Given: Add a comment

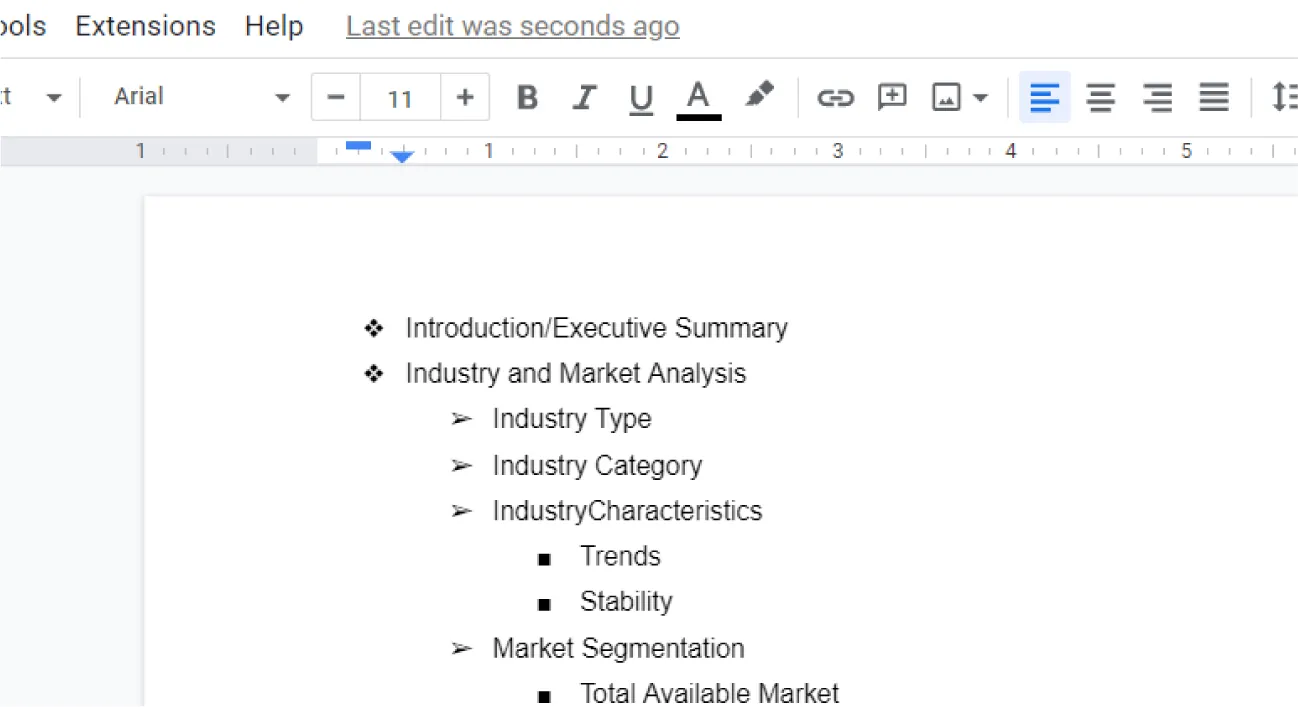Looking at the screenshot, I should pyautogui.click(x=891, y=97).
